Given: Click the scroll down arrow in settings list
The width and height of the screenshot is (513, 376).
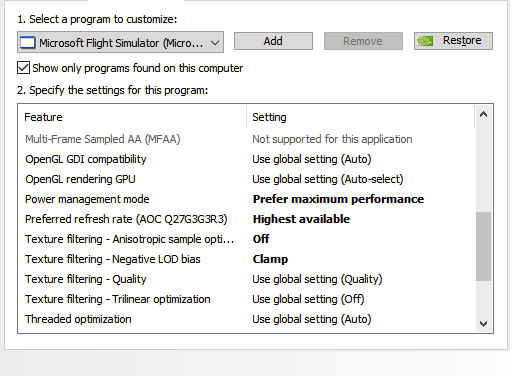Looking at the screenshot, I should (483, 323).
